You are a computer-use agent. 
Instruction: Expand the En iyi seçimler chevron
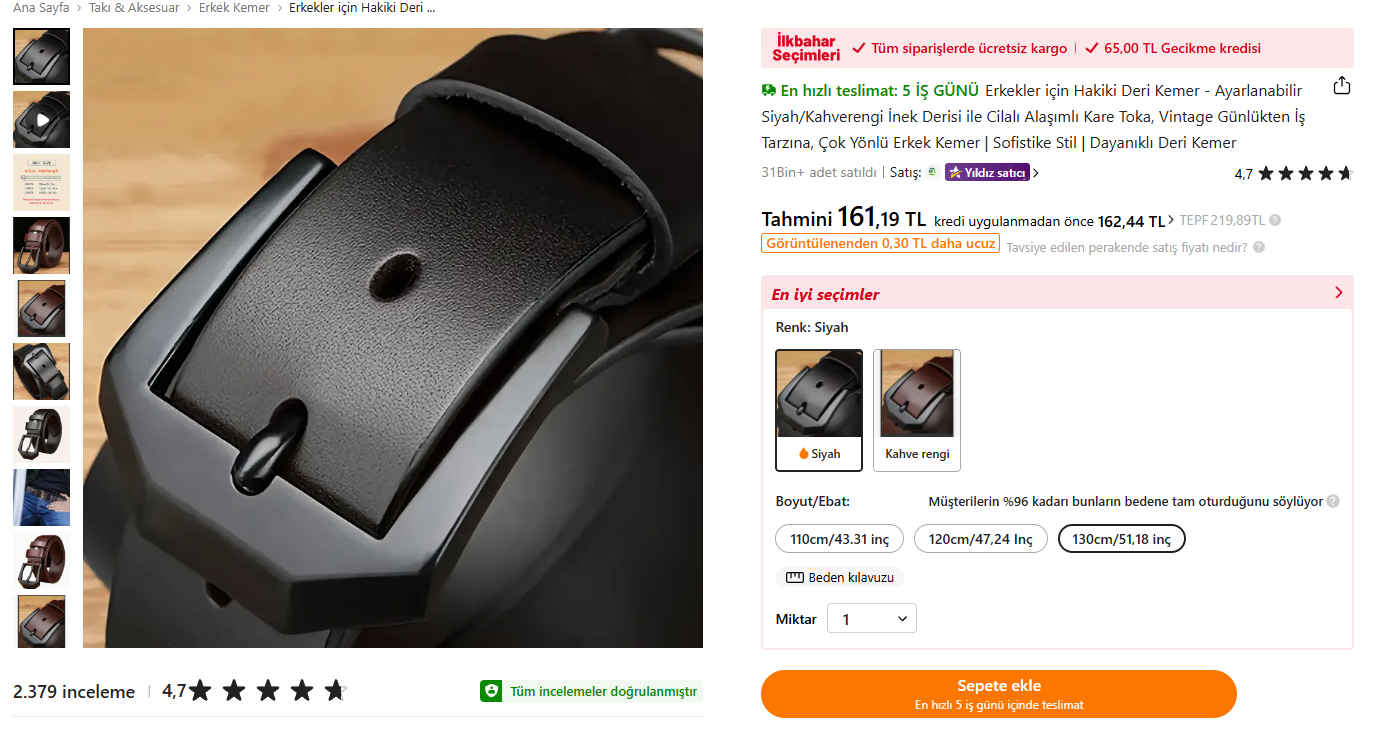(1339, 293)
